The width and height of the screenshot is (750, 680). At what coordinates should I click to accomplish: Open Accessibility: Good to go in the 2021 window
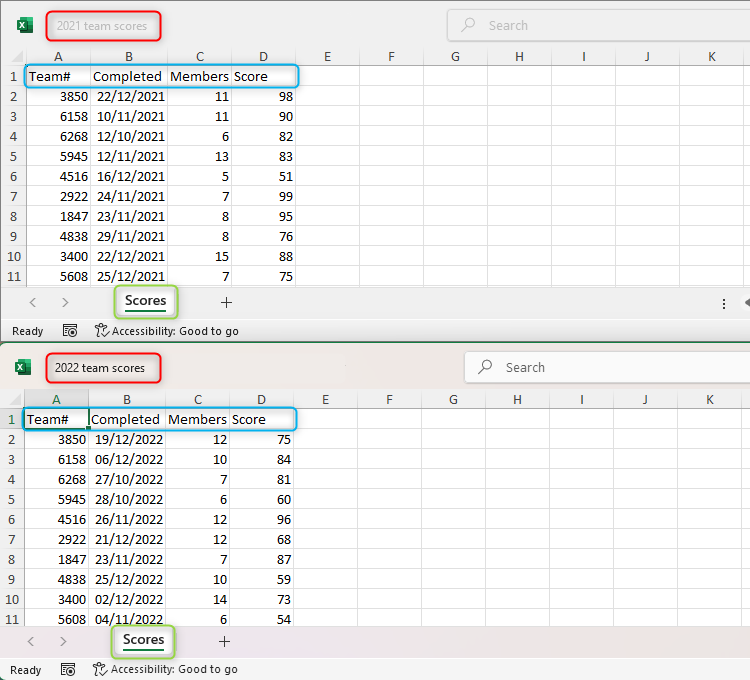[x=167, y=331]
